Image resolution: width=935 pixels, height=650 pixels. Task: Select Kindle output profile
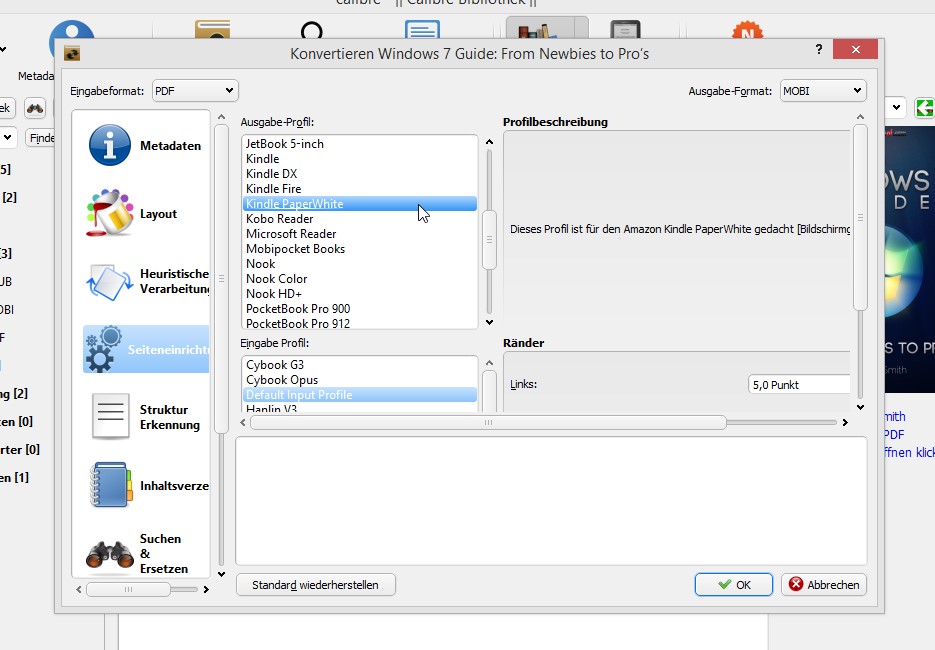[360, 159]
